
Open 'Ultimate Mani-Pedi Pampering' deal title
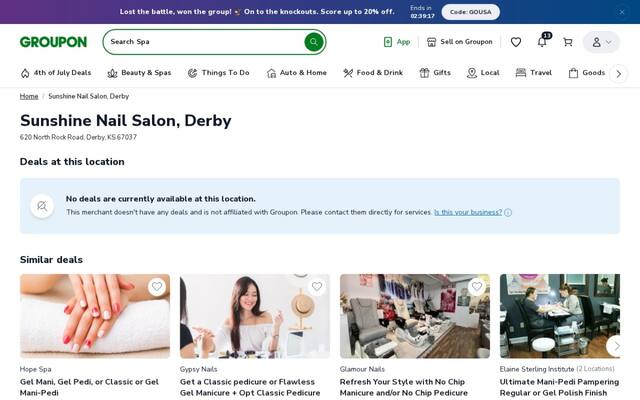pos(559,387)
